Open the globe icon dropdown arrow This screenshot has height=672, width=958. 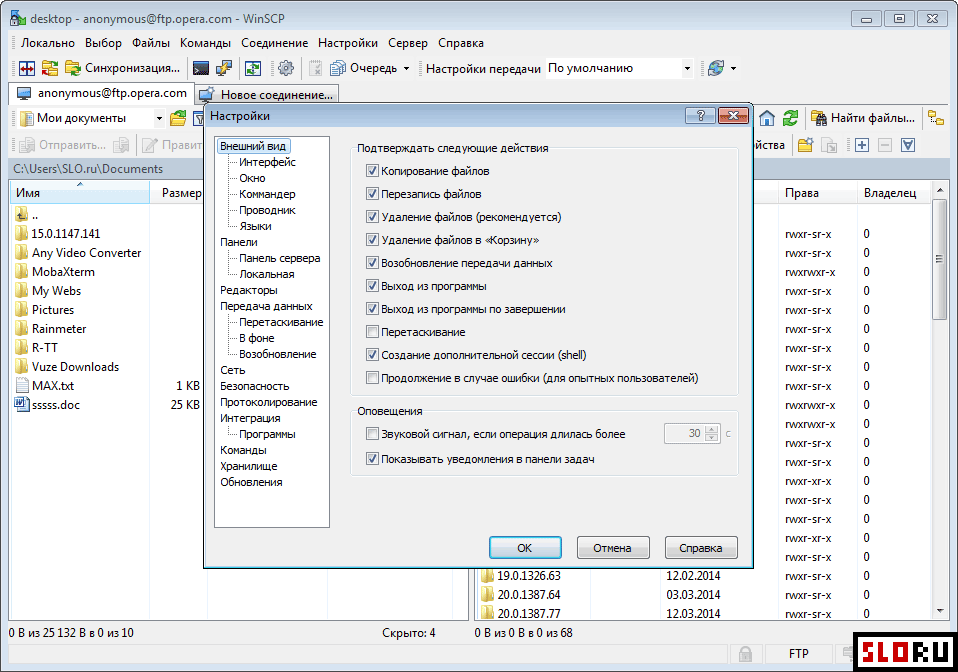734,68
